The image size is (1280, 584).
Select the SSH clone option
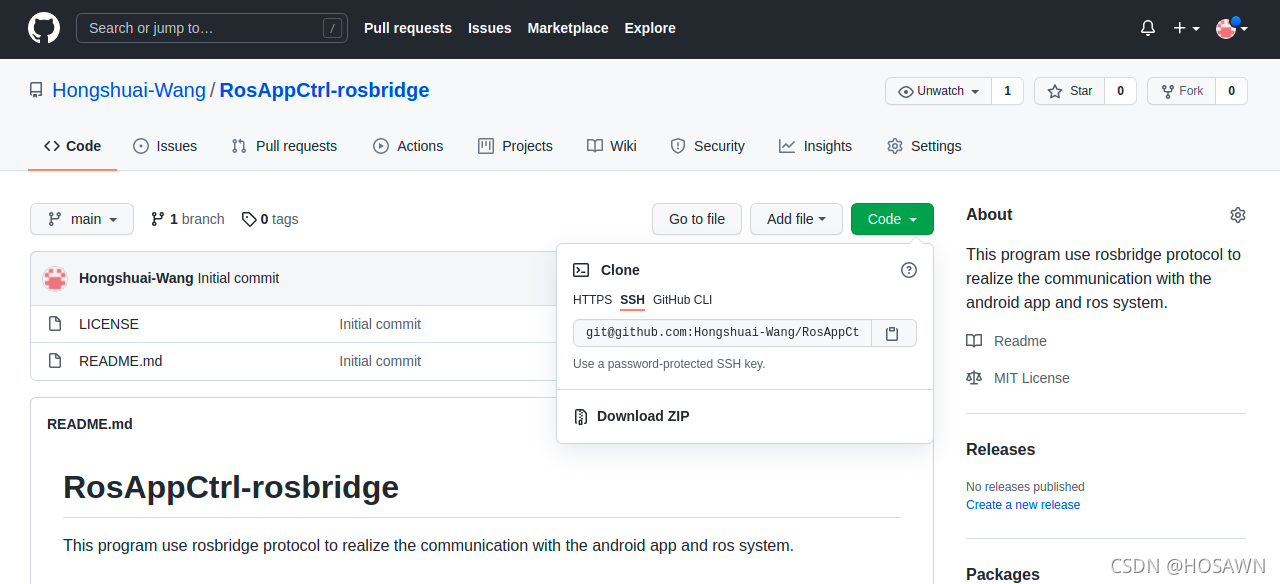coord(632,300)
